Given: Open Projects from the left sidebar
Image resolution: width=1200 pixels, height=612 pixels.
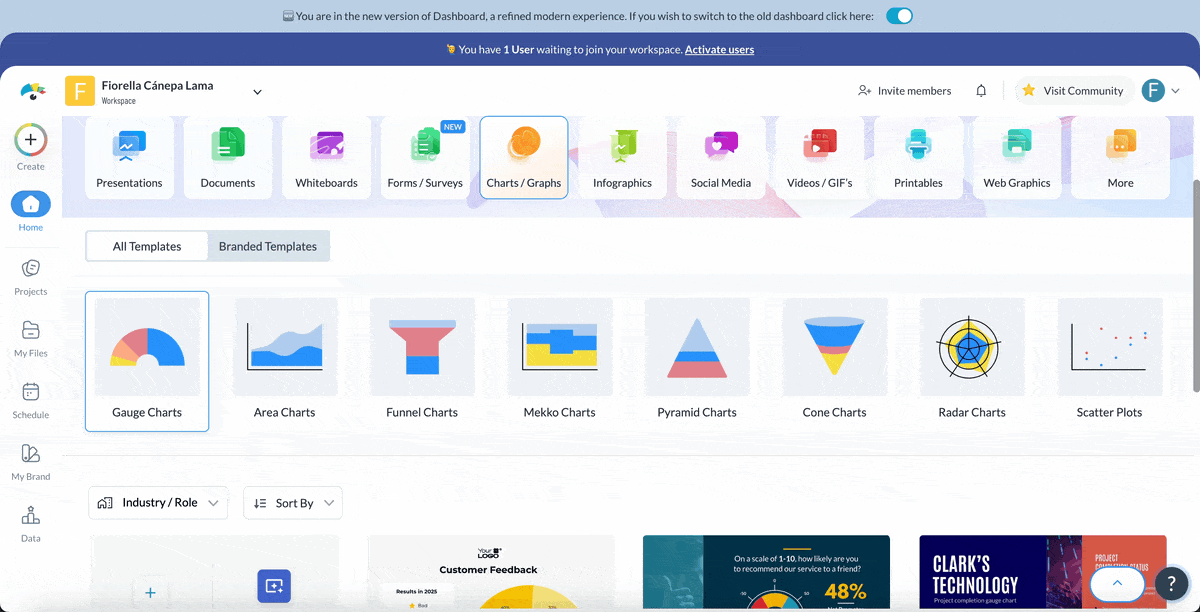Looking at the screenshot, I should pyautogui.click(x=30, y=270).
